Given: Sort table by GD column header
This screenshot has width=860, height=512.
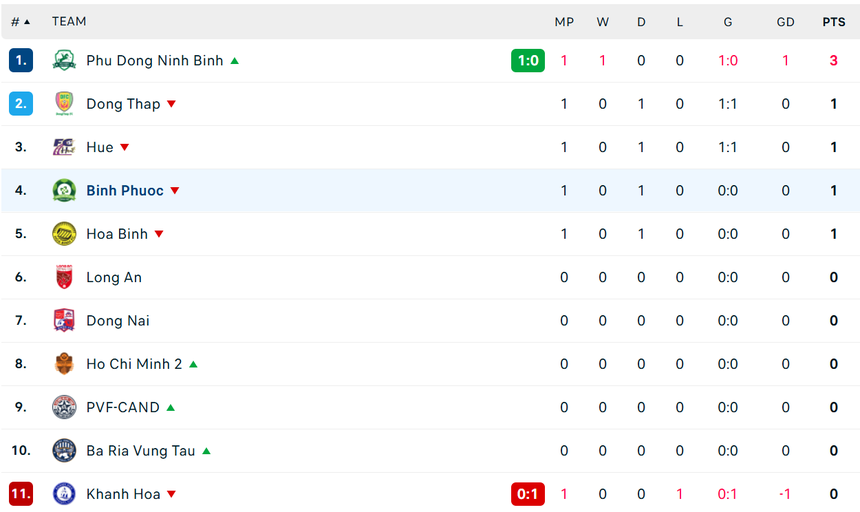Looking at the screenshot, I should (785, 21).
